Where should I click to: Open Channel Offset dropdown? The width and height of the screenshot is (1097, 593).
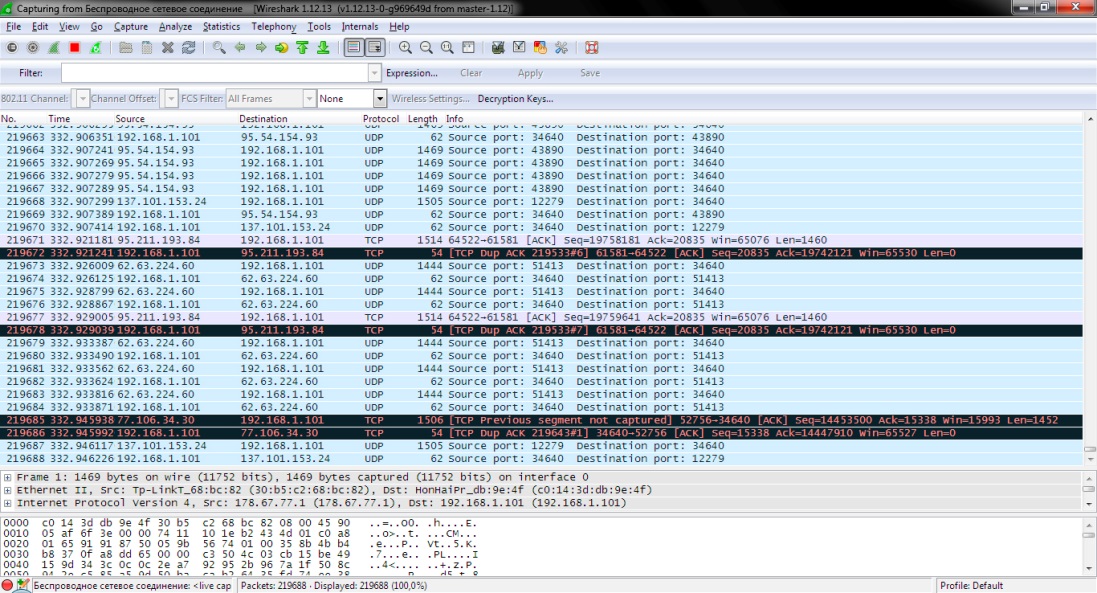[171, 99]
